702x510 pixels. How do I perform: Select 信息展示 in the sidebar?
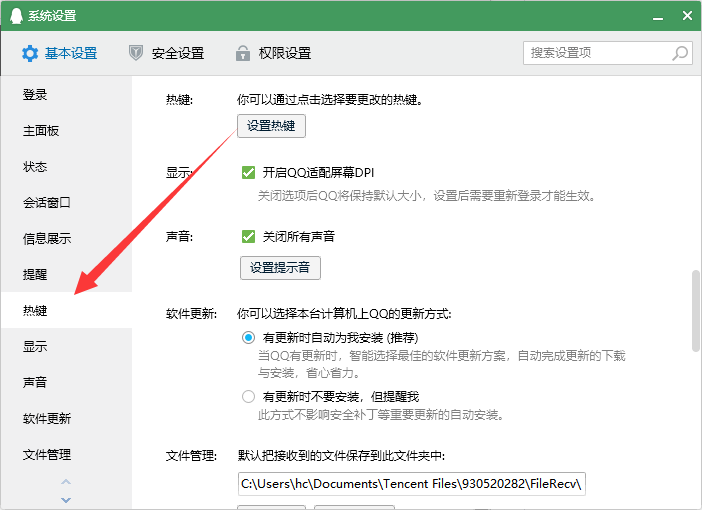(x=66, y=238)
